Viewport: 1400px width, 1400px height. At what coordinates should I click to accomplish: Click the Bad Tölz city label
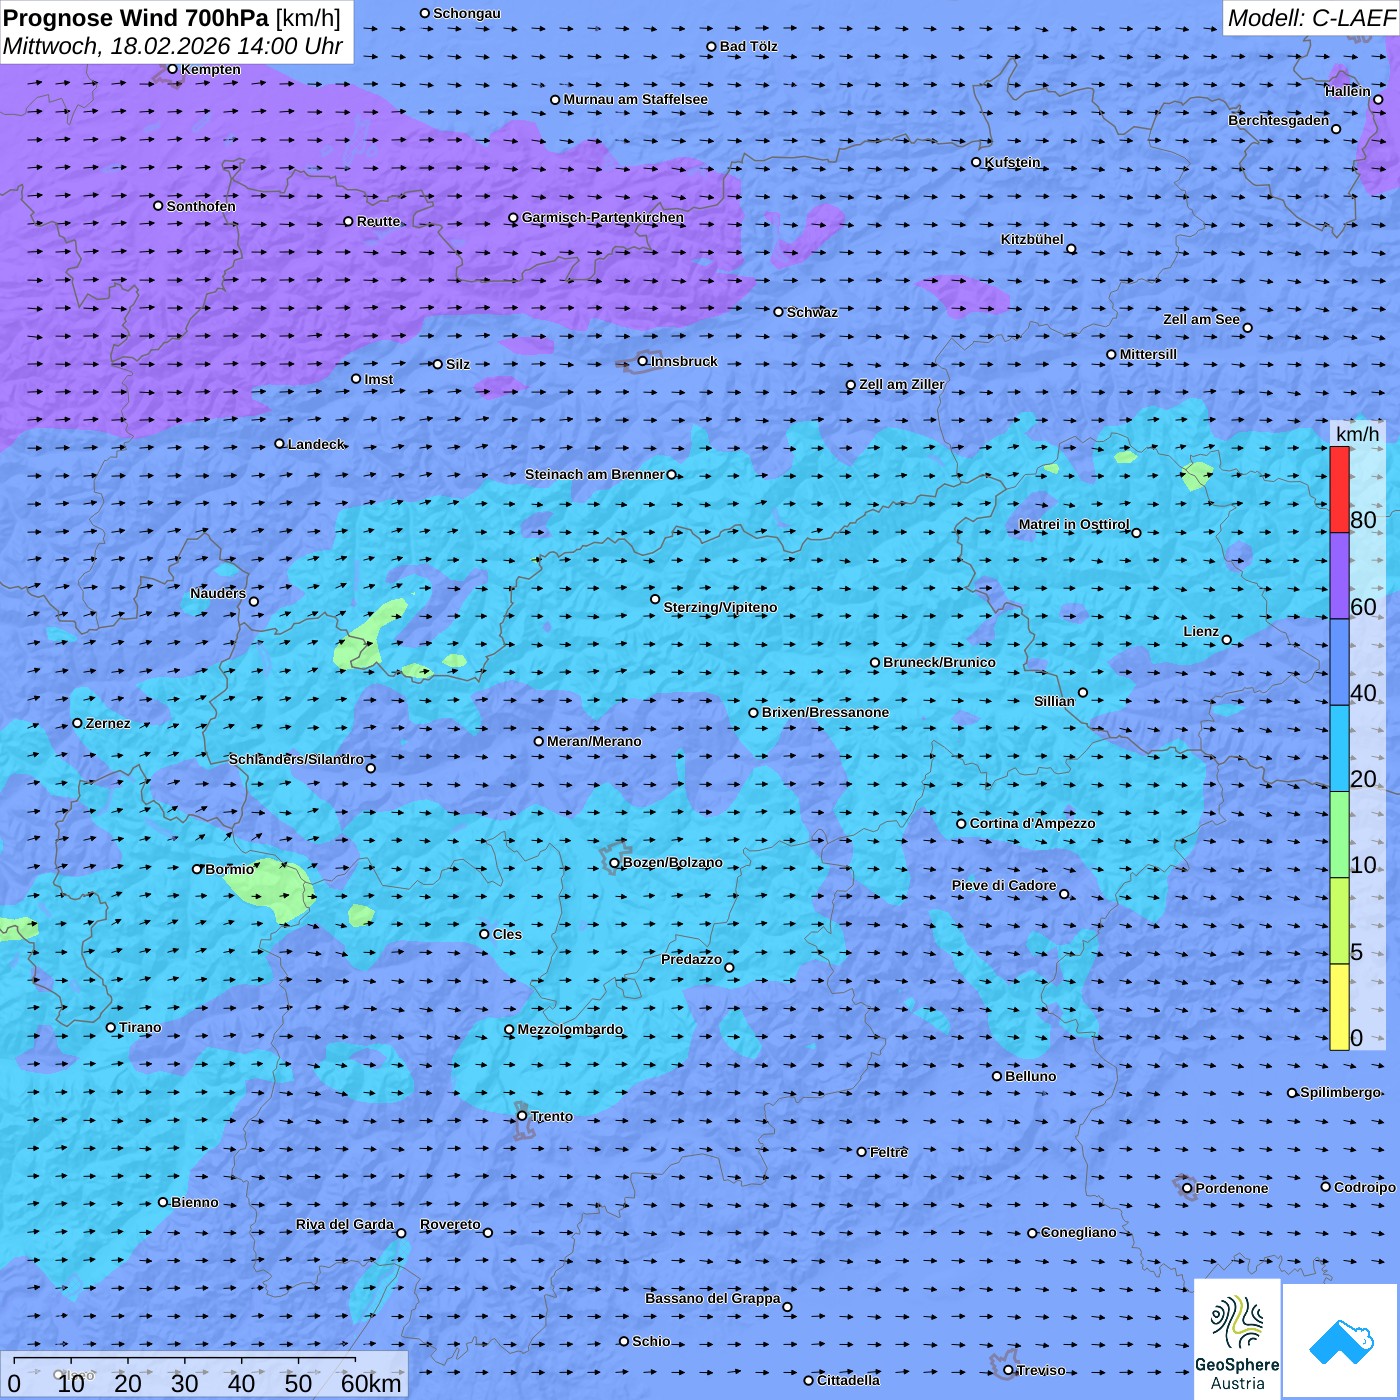[749, 46]
